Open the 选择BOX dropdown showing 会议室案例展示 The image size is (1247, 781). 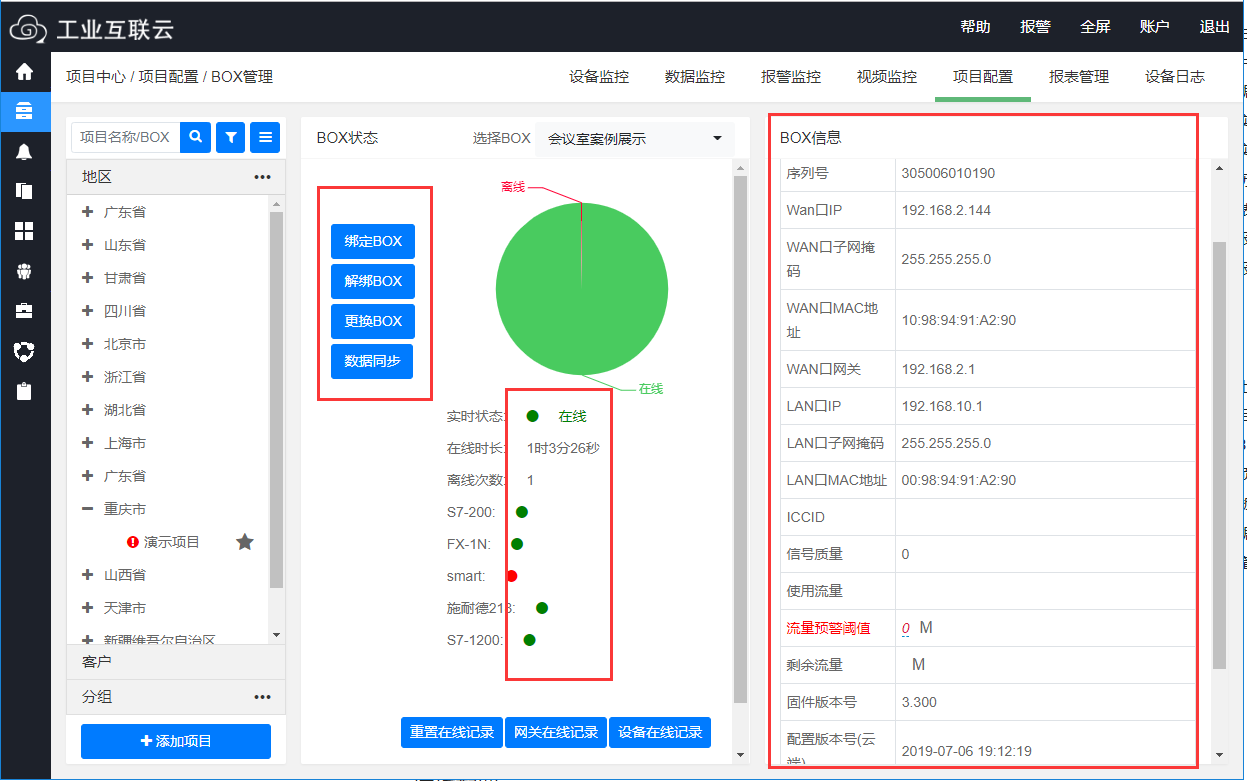click(634, 139)
